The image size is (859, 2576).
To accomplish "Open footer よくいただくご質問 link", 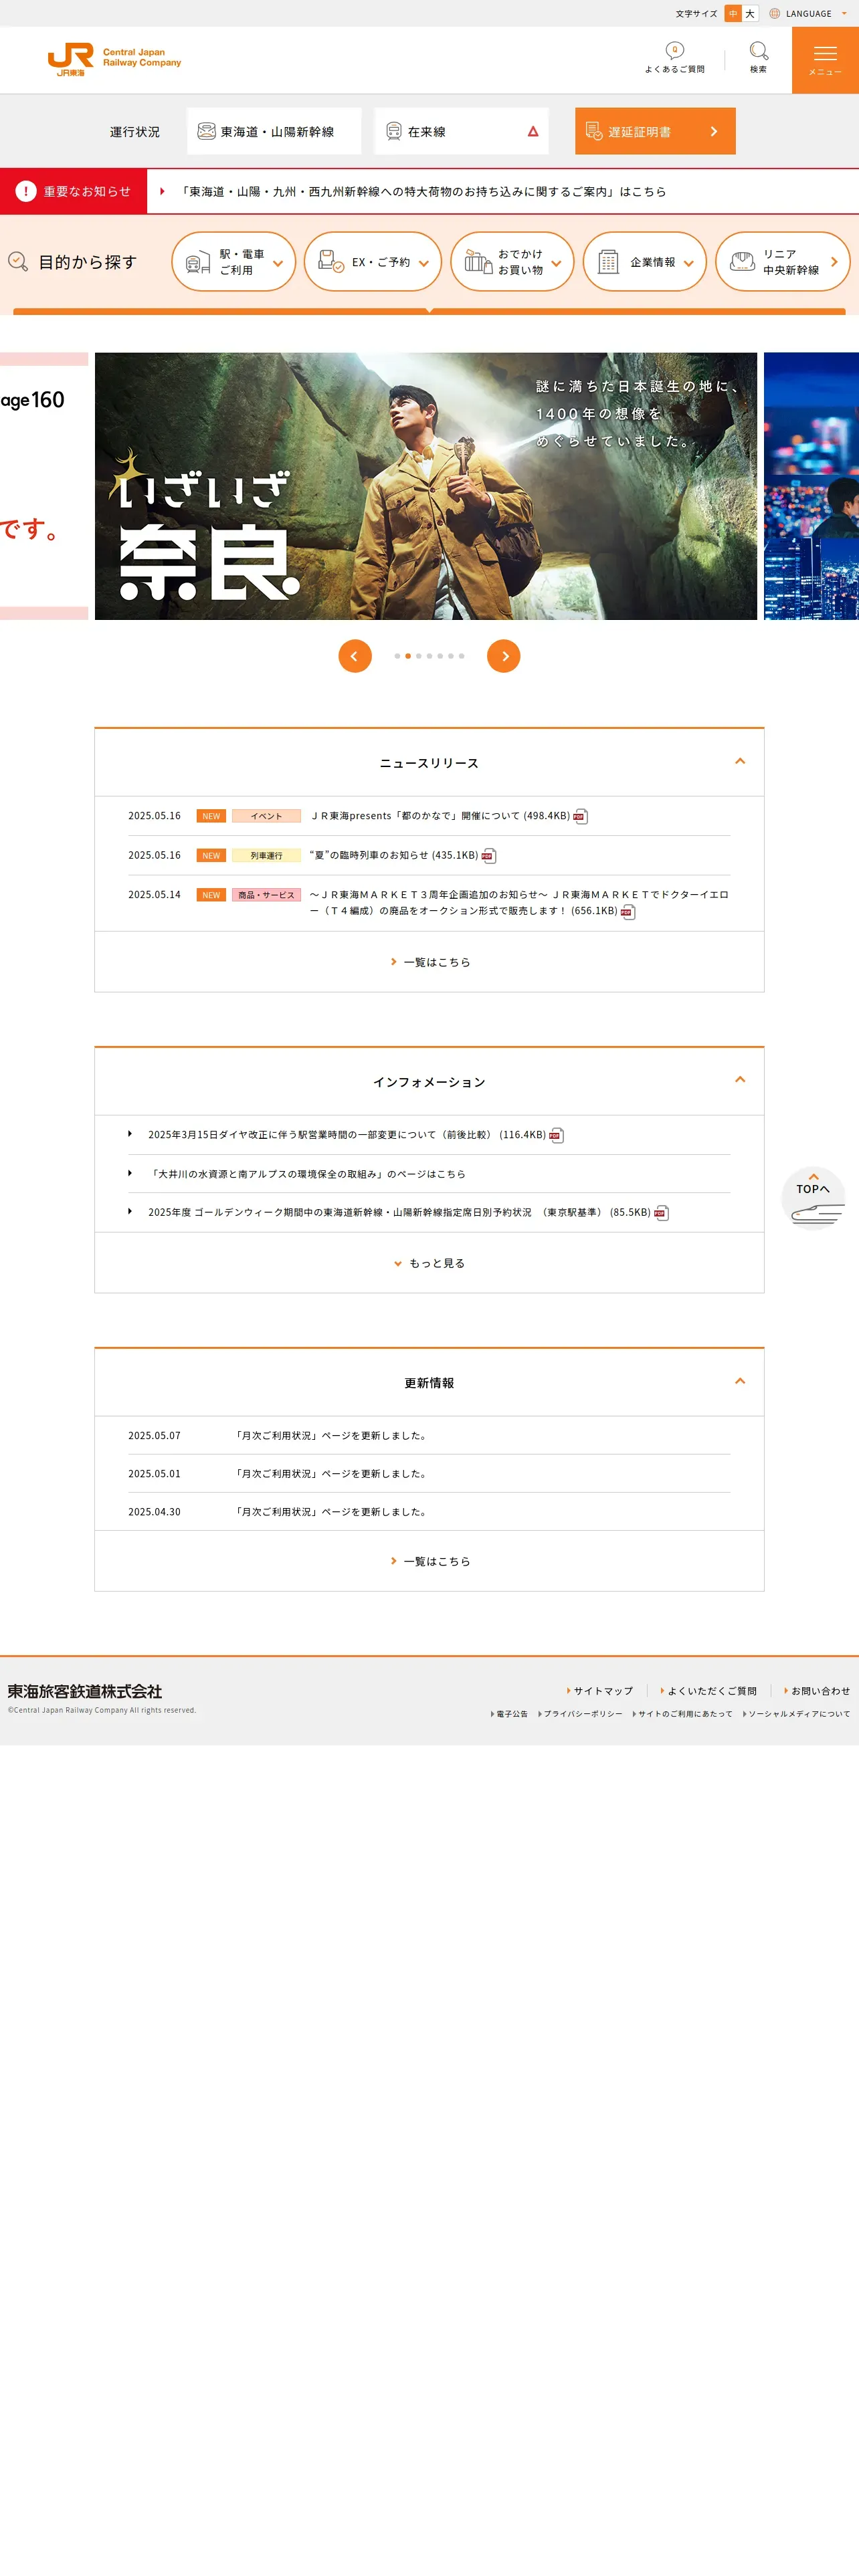I will [709, 1691].
